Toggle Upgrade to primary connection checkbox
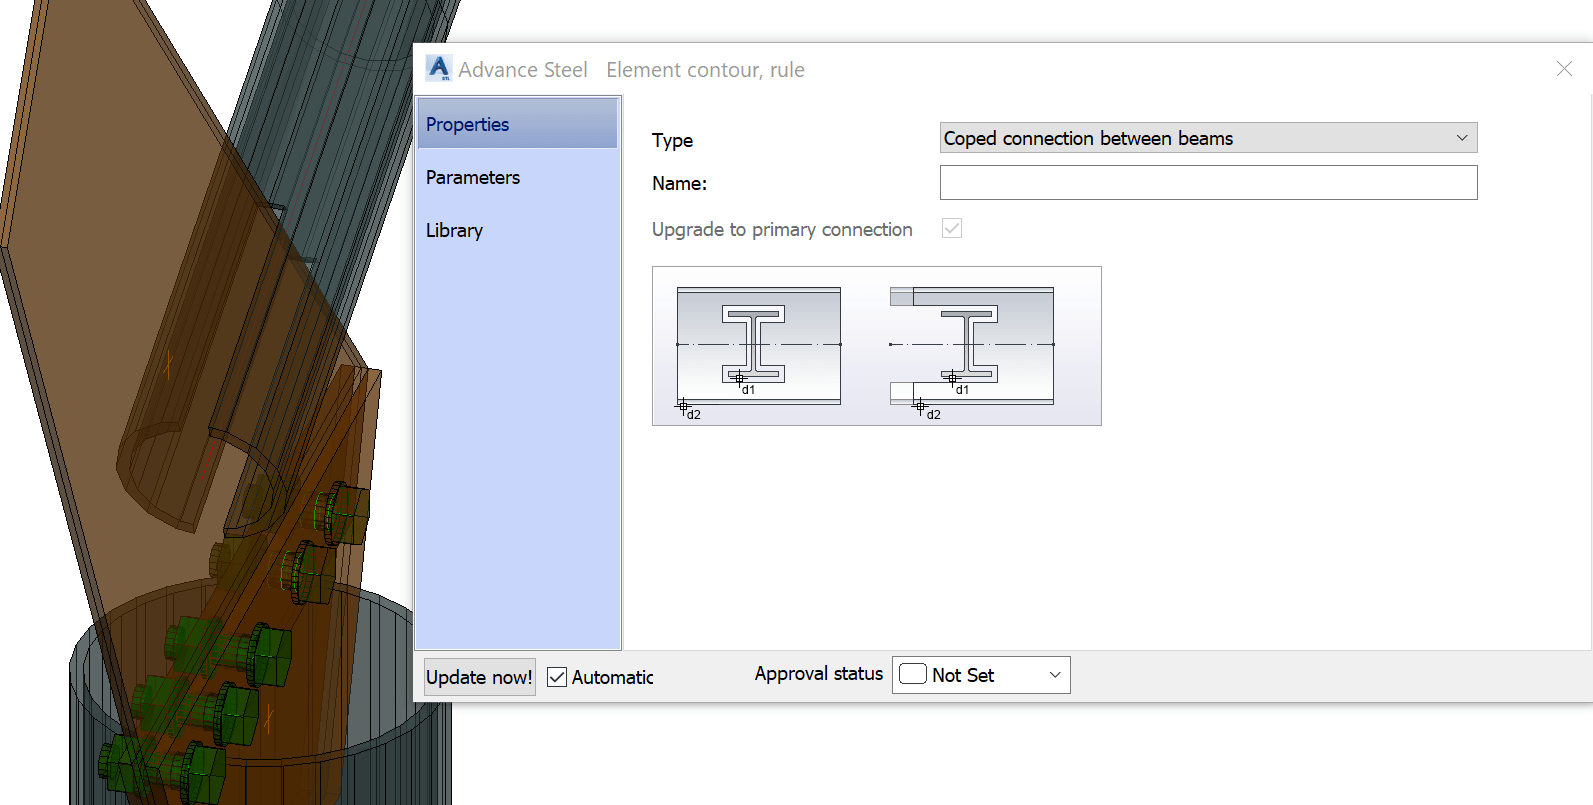 (952, 229)
